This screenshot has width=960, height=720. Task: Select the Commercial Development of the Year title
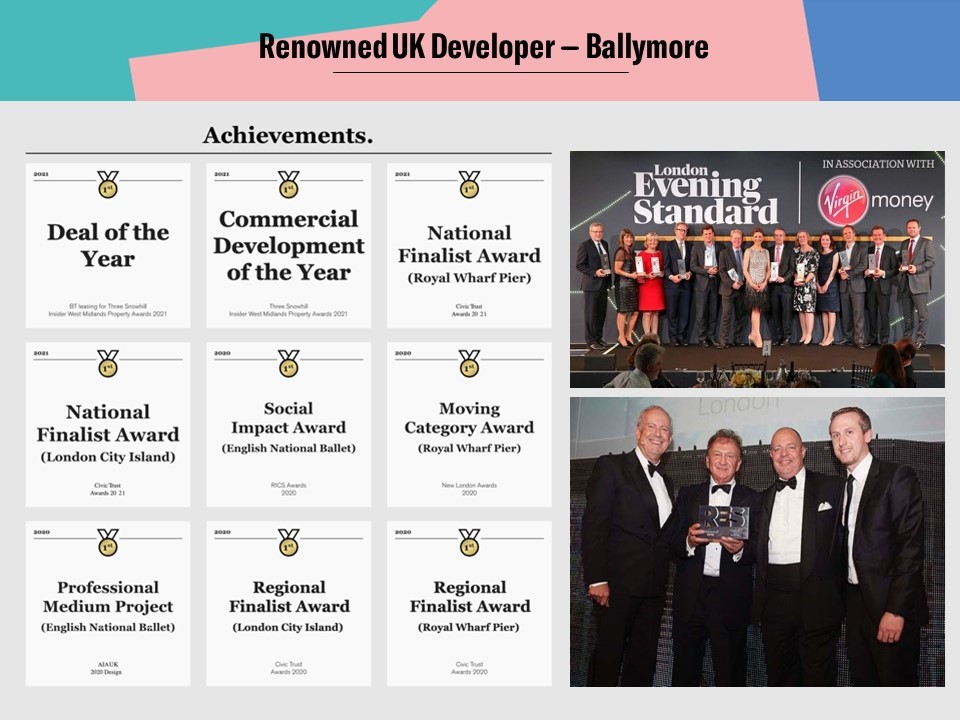[288, 246]
